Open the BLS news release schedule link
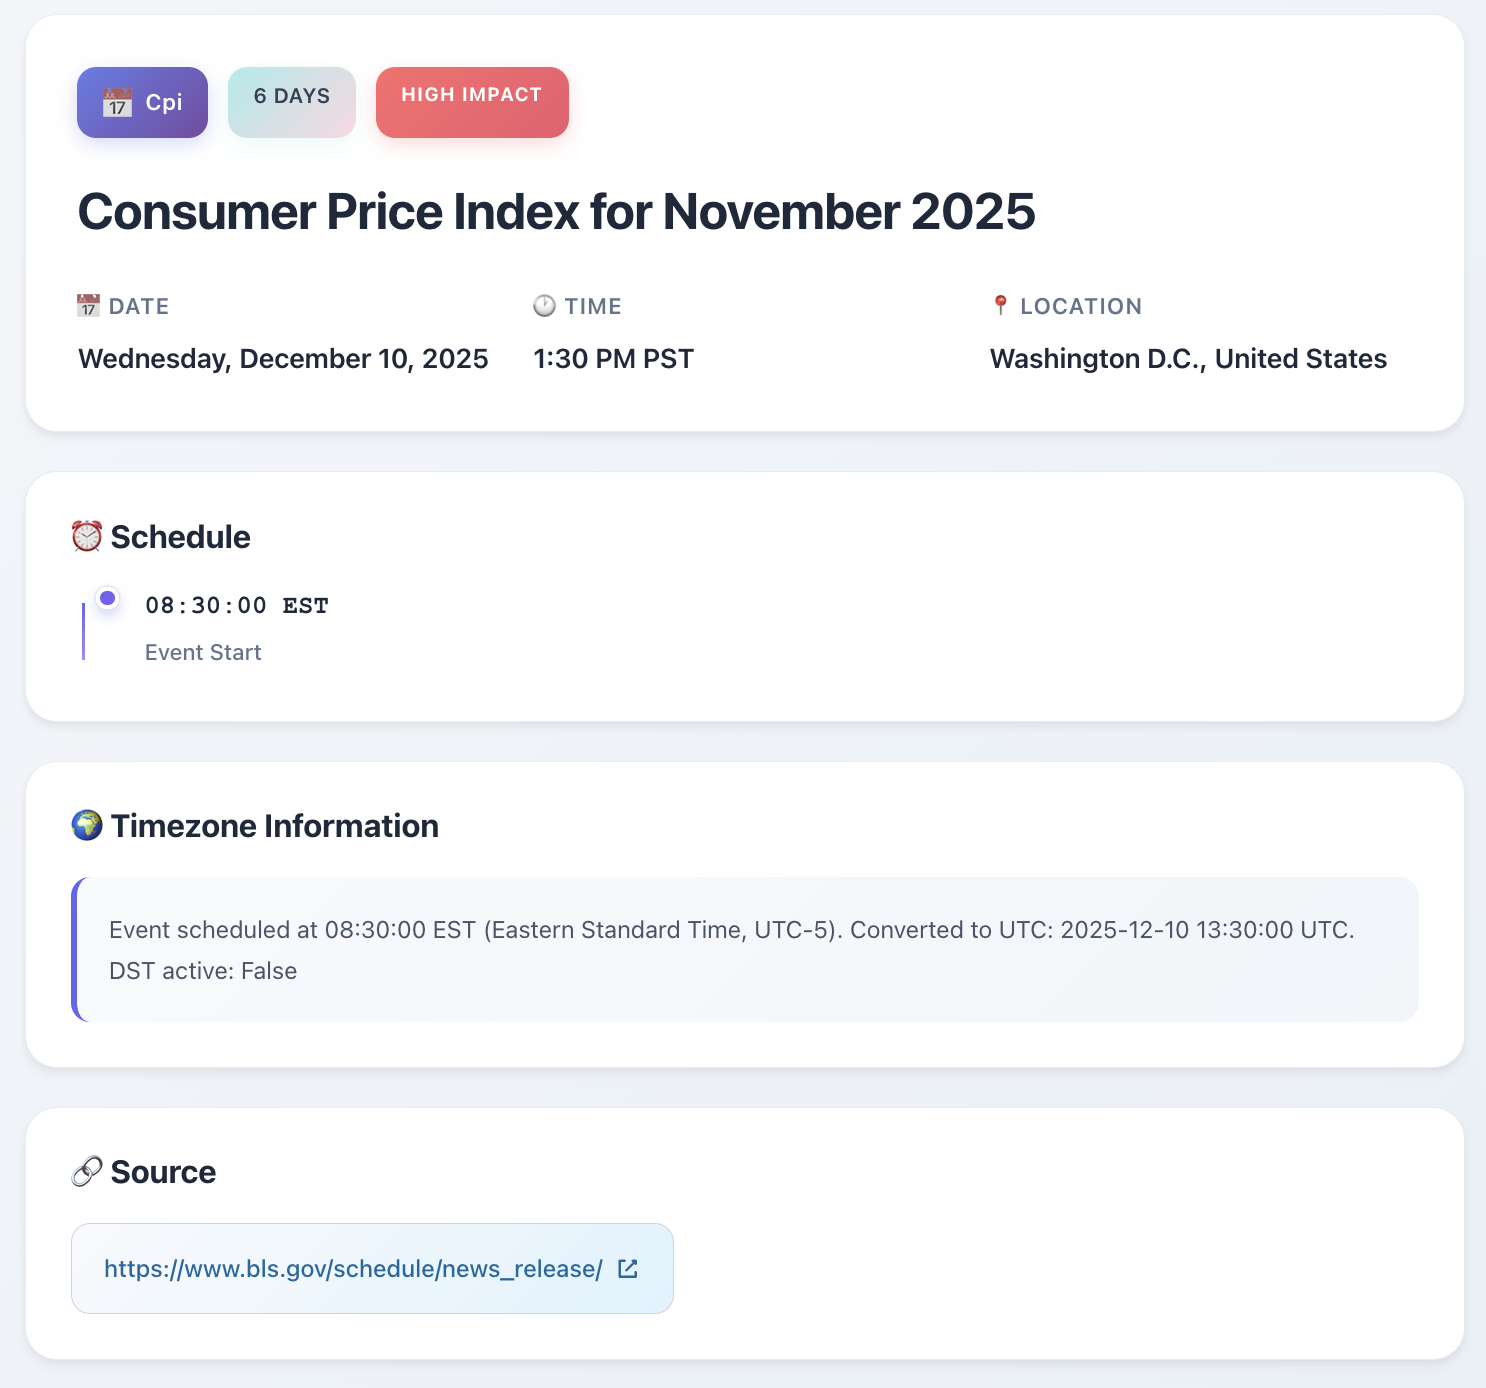This screenshot has height=1388, width=1486. pyautogui.click(x=352, y=1268)
